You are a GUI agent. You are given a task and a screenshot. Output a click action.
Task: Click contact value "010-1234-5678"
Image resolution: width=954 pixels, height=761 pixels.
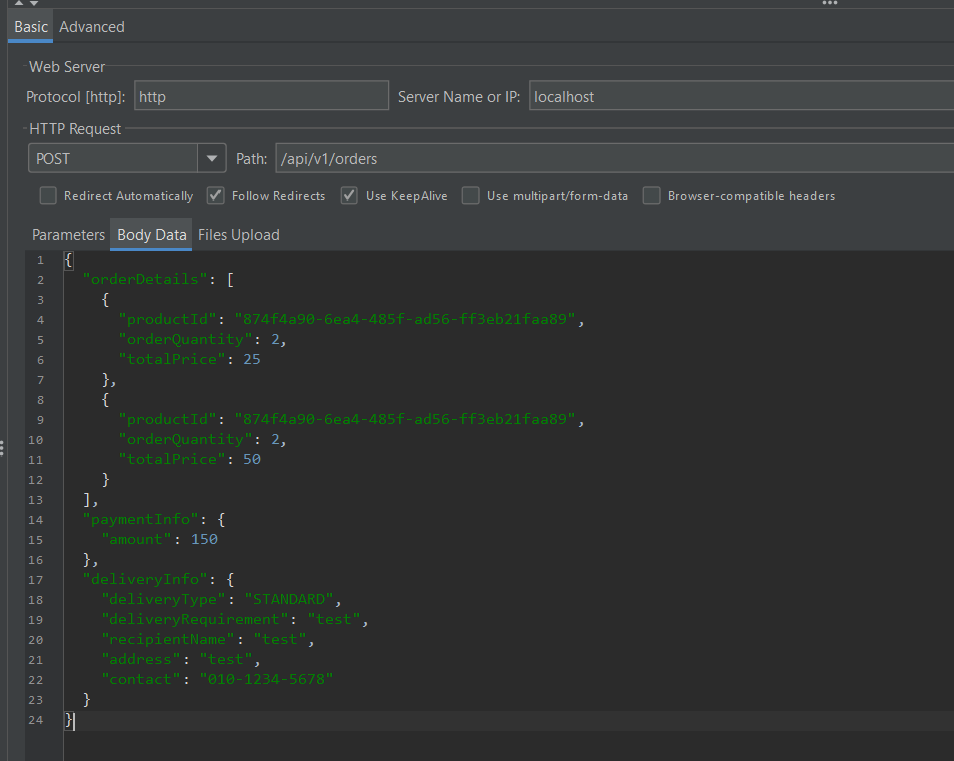pos(266,679)
